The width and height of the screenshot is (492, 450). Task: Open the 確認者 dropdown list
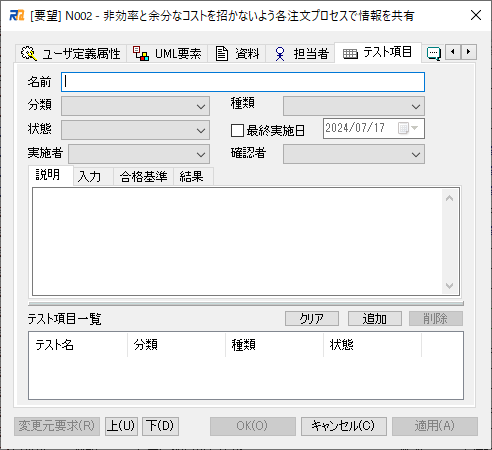[354, 154]
